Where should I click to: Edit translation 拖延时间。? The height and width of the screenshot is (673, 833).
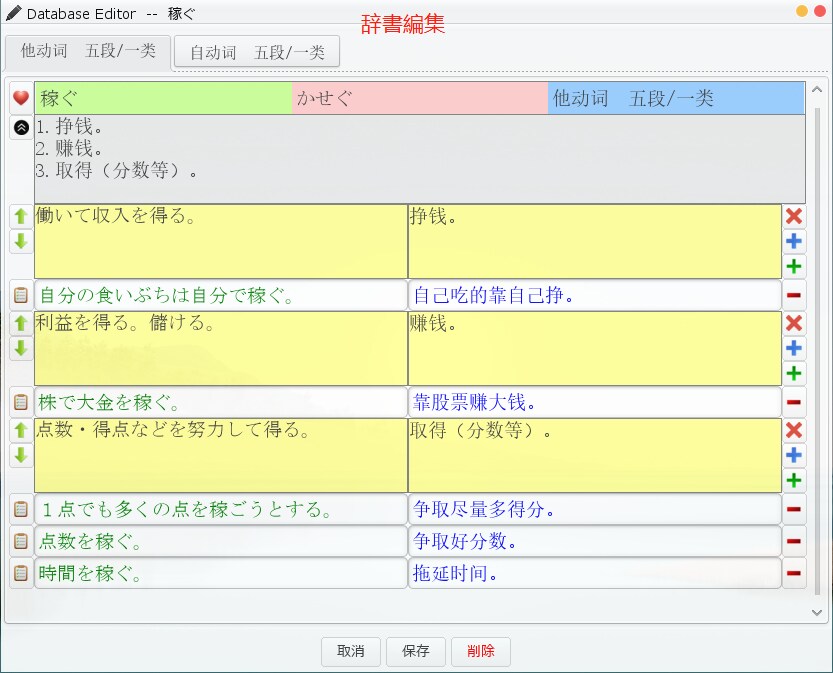tap(594, 573)
